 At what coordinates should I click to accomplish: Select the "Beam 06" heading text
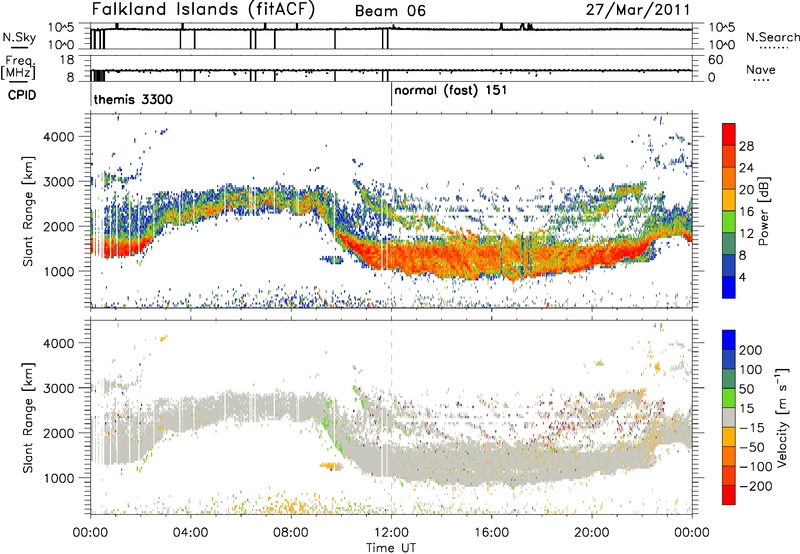point(390,11)
